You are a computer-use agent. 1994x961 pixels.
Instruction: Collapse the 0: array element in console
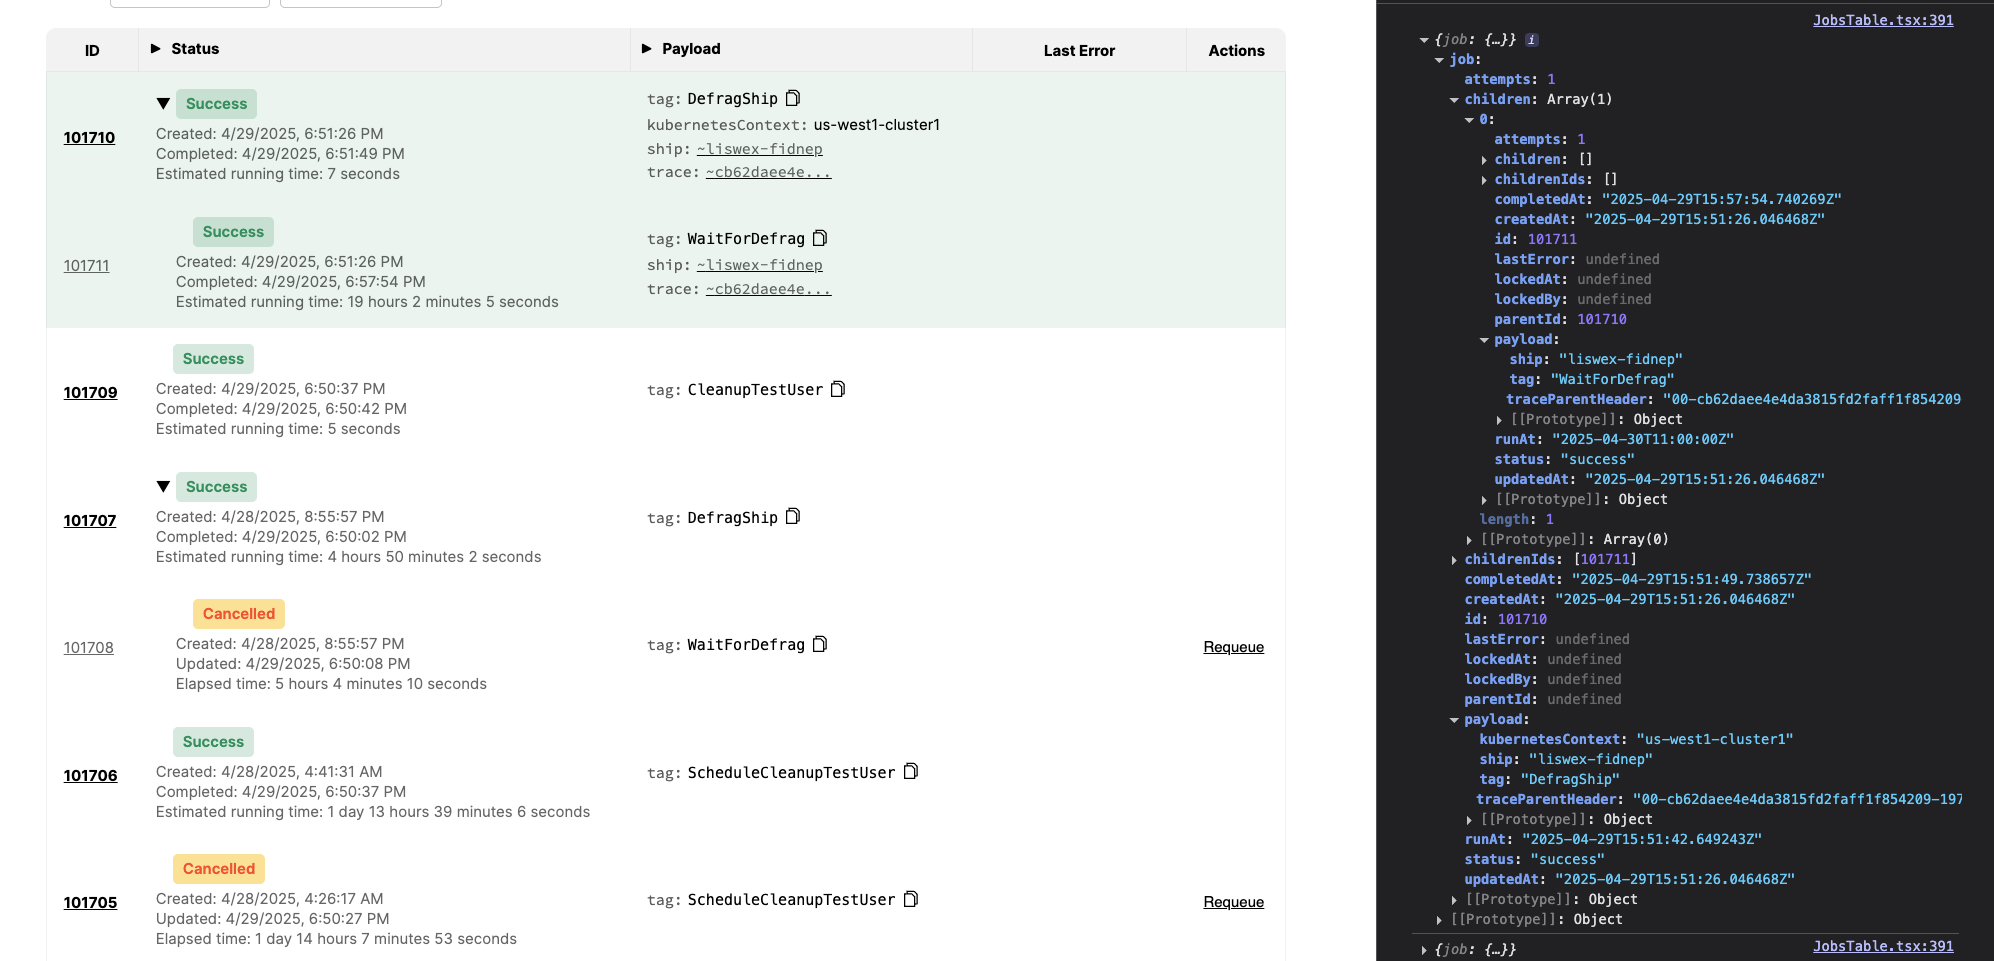point(1469,120)
